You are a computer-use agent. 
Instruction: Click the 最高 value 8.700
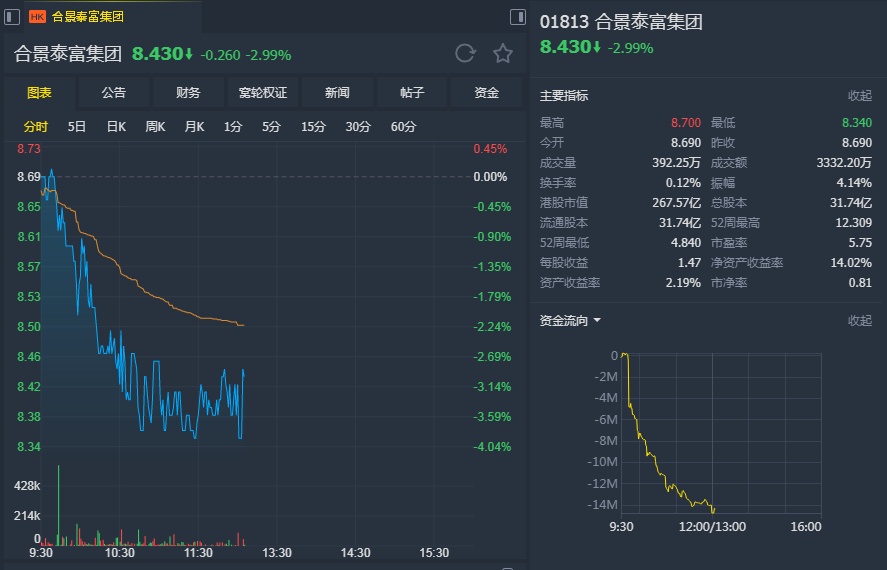(686, 123)
